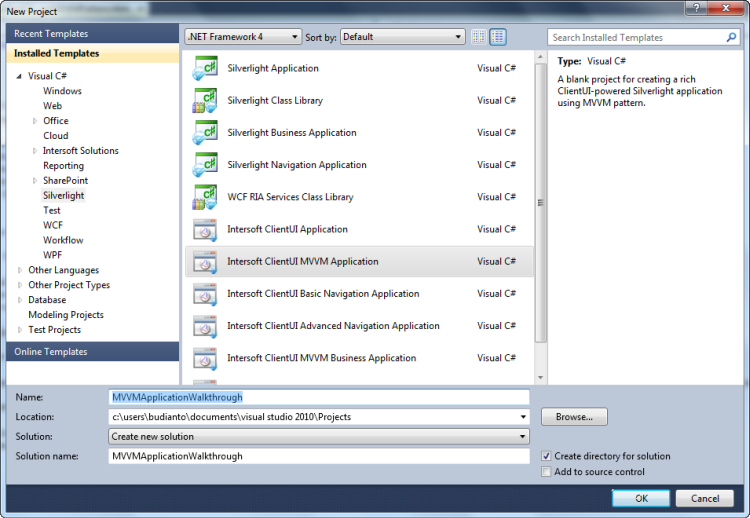Open the Online Templates section
Image resolution: width=750 pixels, height=518 pixels.
(51, 352)
